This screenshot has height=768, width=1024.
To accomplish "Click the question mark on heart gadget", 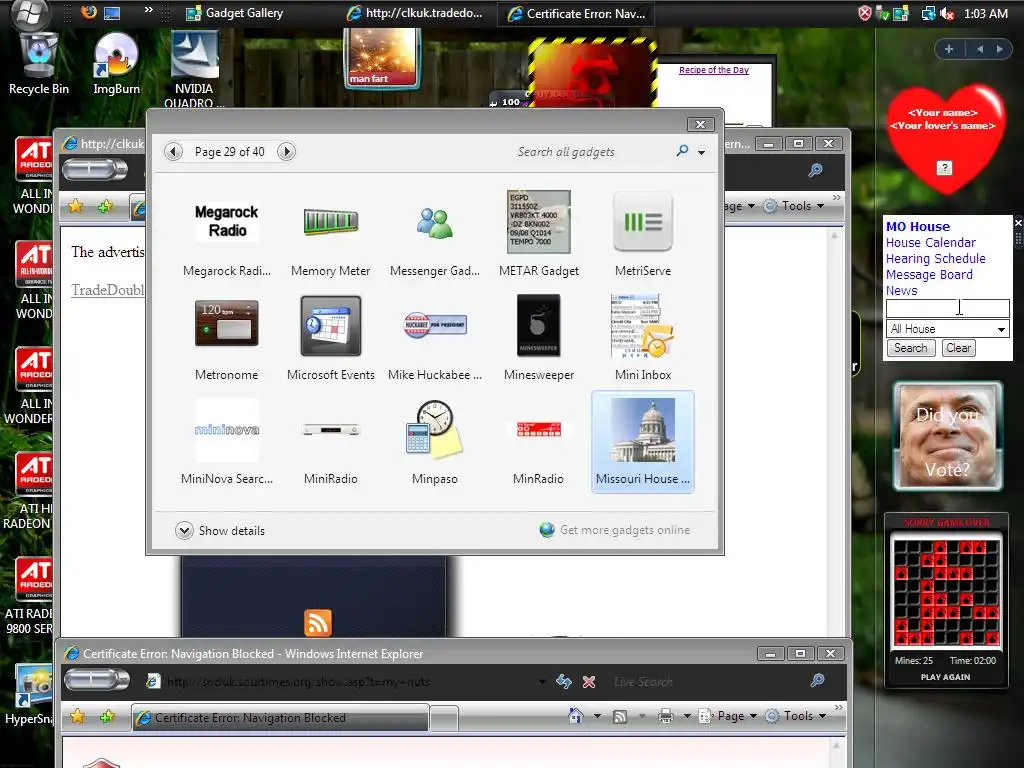I will [944, 168].
